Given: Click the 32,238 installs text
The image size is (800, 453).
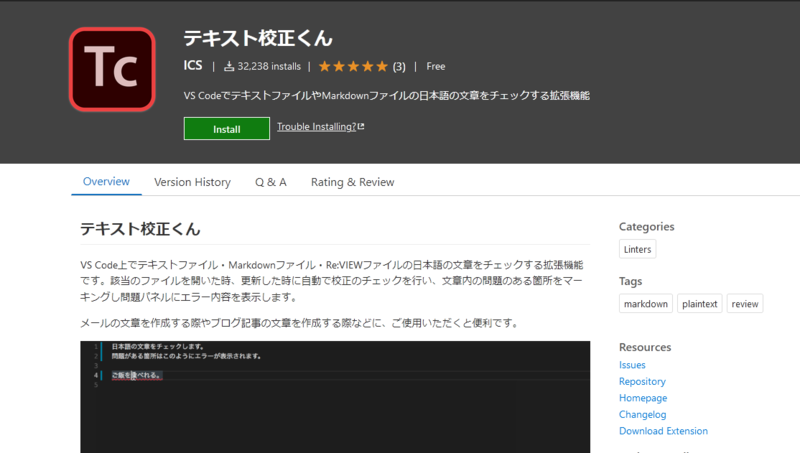Looking at the screenshot, I should click(269, 66).
